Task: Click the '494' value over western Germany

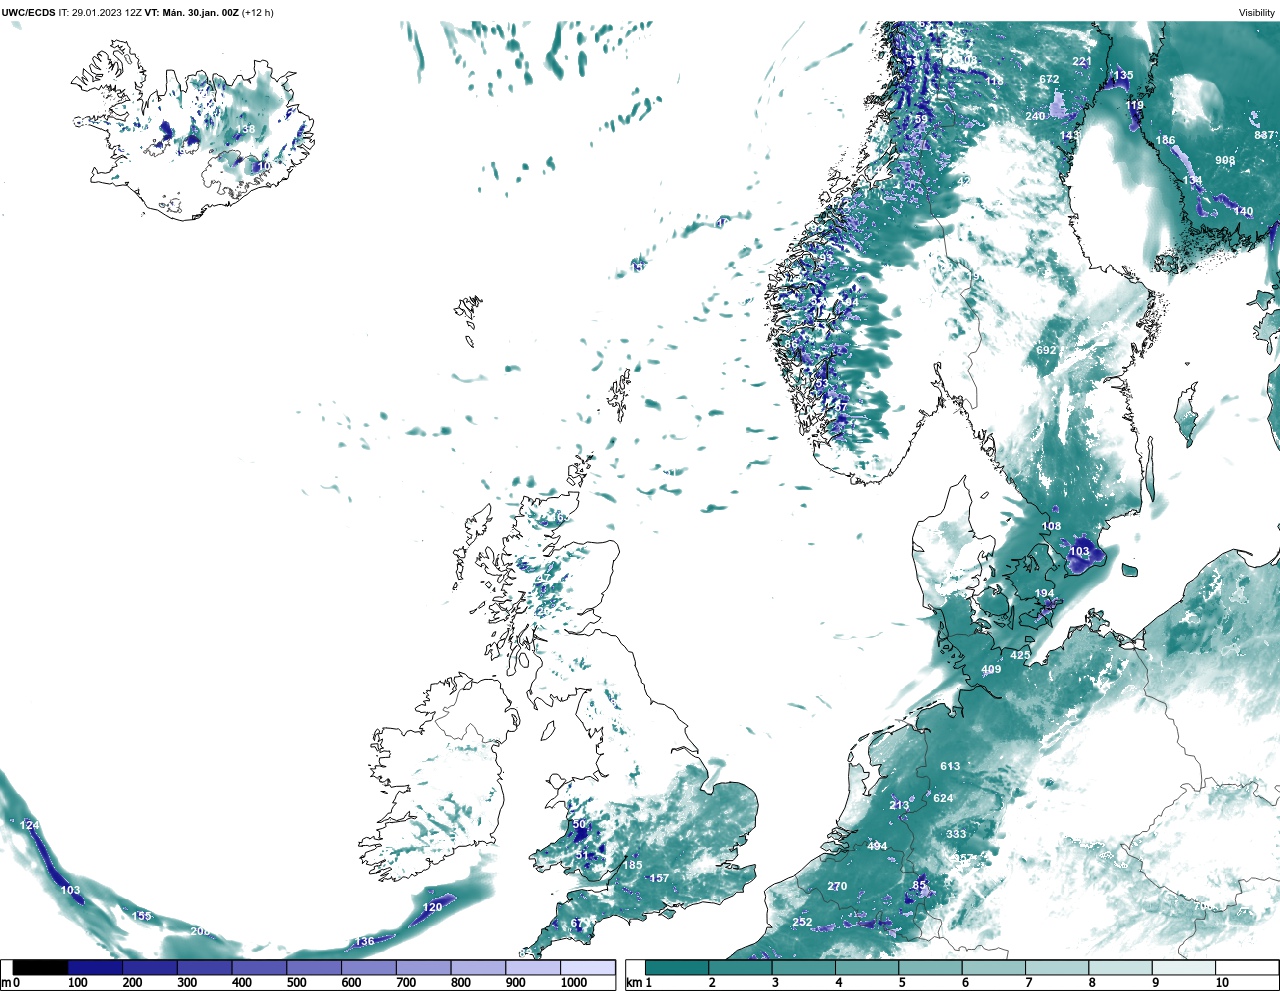Action: [877, 847]
